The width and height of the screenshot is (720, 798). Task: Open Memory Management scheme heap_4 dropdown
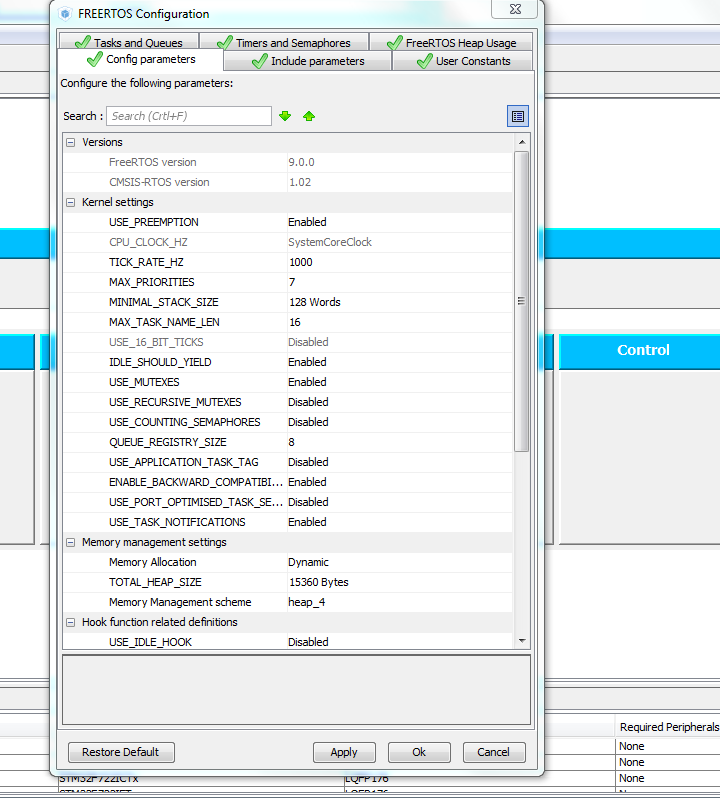tap(399, 602)
